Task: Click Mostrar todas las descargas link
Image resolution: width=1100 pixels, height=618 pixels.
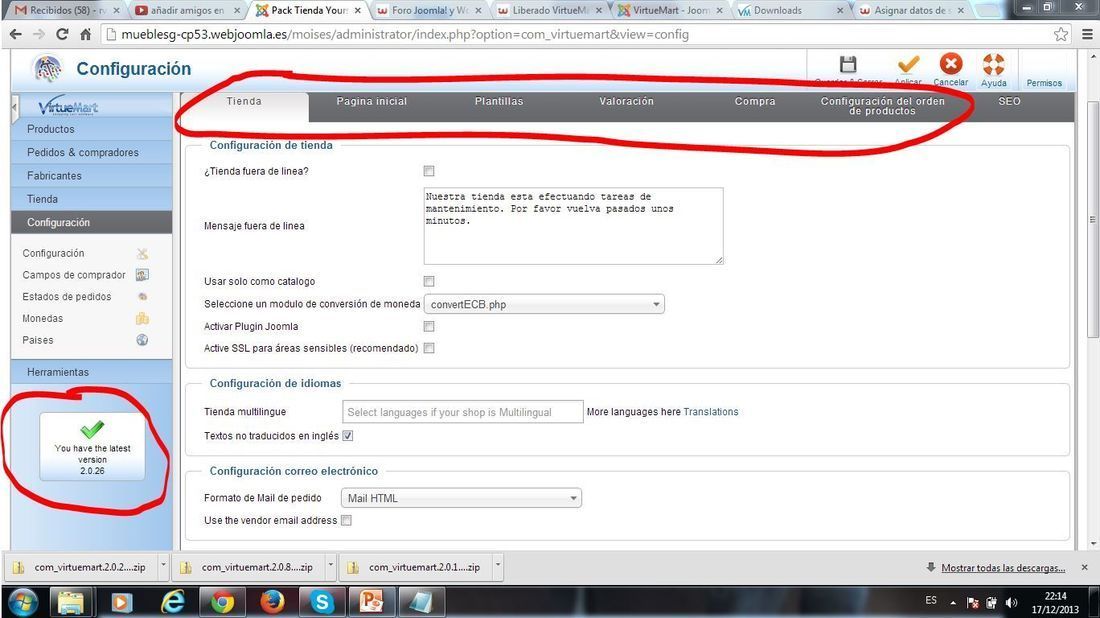Action: point(1003,568)
